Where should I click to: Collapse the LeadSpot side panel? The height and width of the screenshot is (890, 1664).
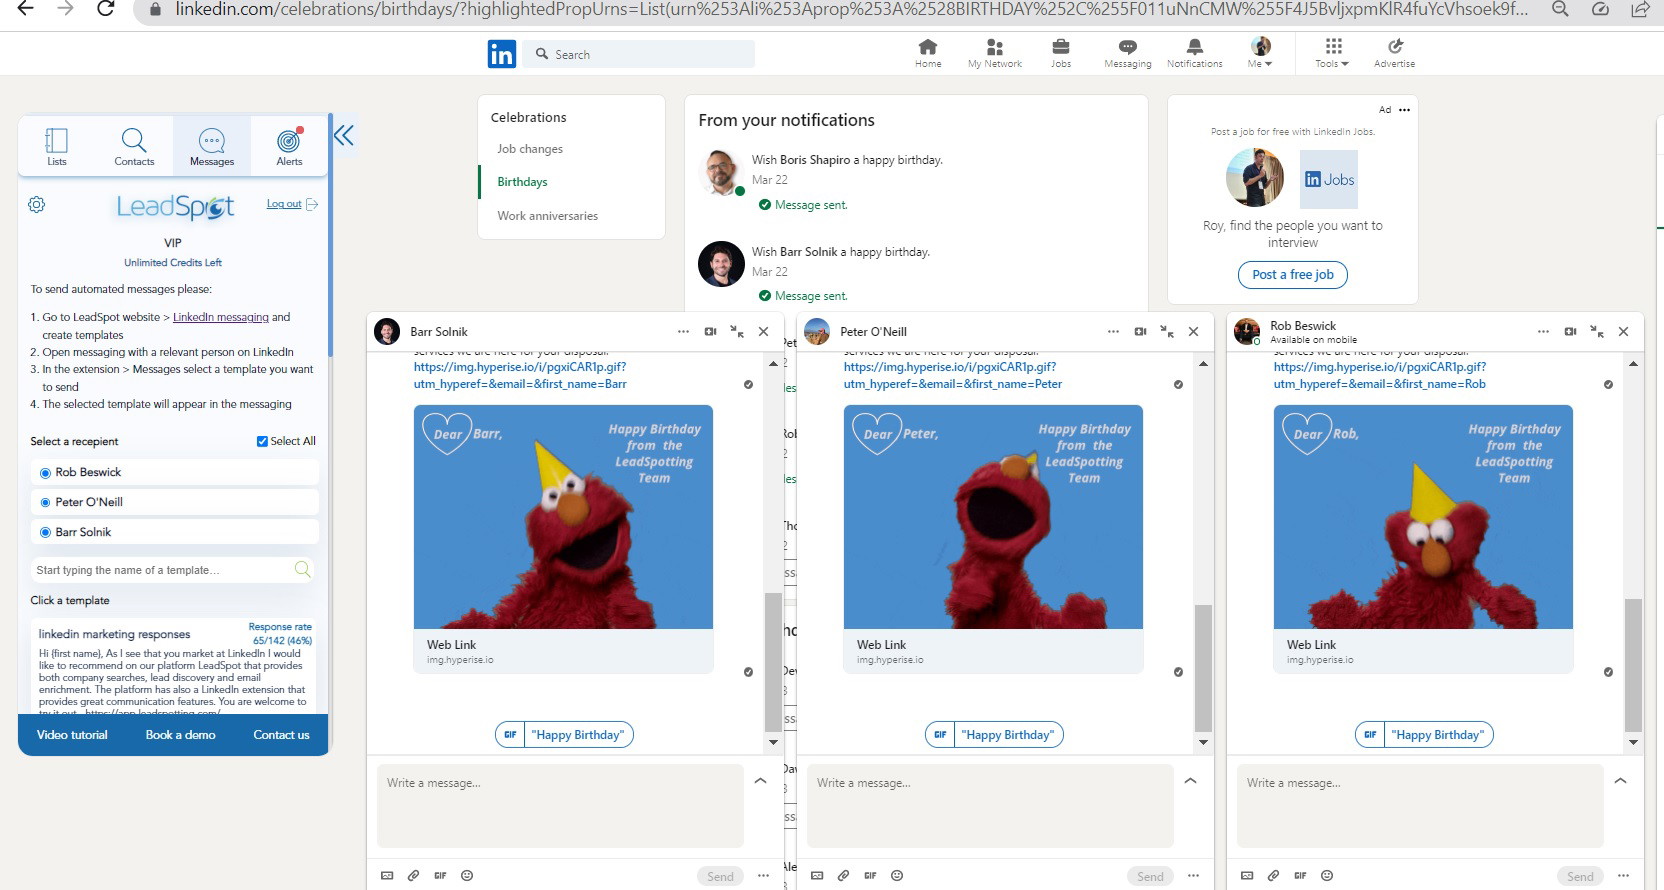pyautogui.click(x=344, y=136)
